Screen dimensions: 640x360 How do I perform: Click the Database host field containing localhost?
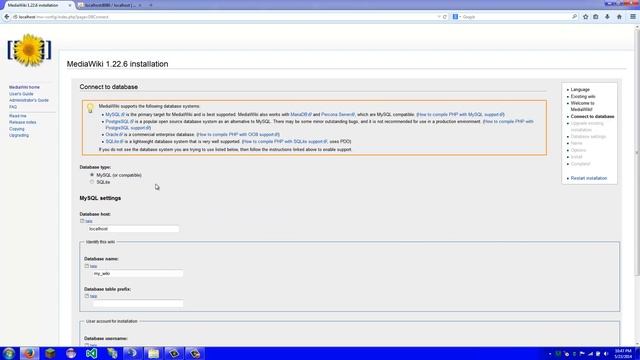tap(133, 229)
